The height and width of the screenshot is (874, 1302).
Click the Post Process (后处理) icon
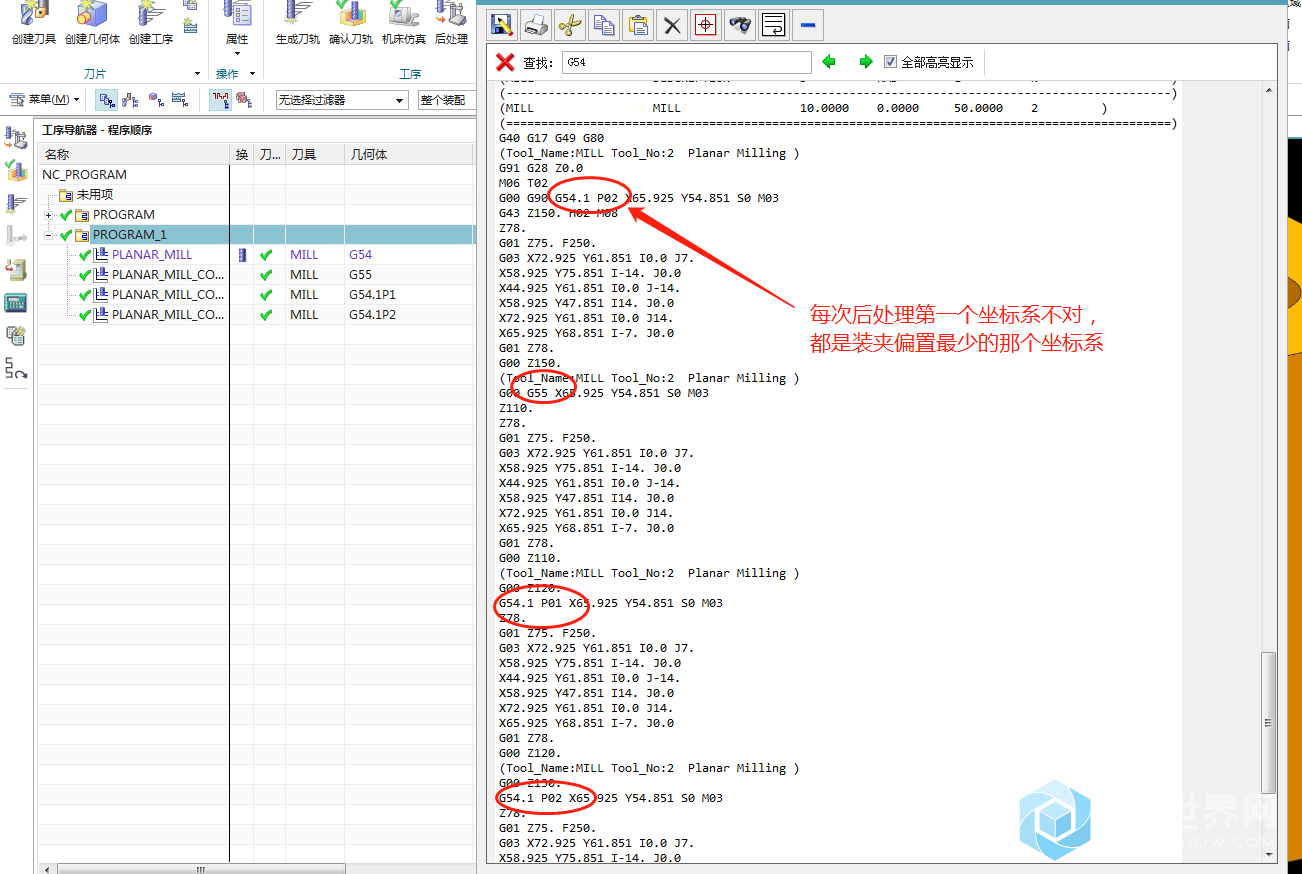(x=451, y=14)
